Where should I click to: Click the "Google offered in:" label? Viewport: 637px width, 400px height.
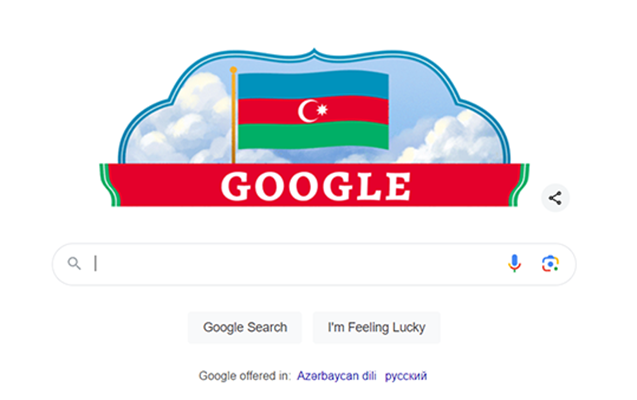(245, 376)
